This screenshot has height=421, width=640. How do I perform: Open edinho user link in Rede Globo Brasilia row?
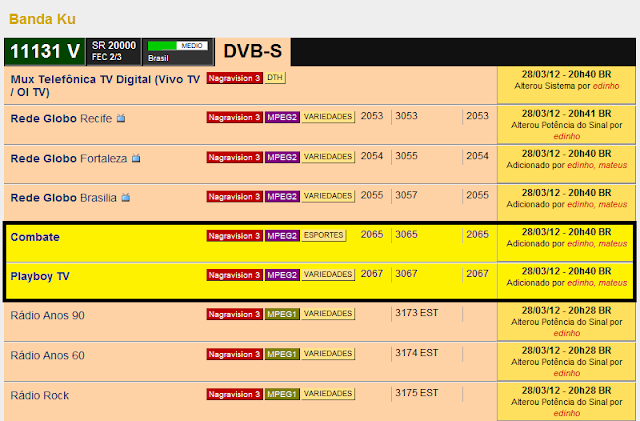point(580,204)
